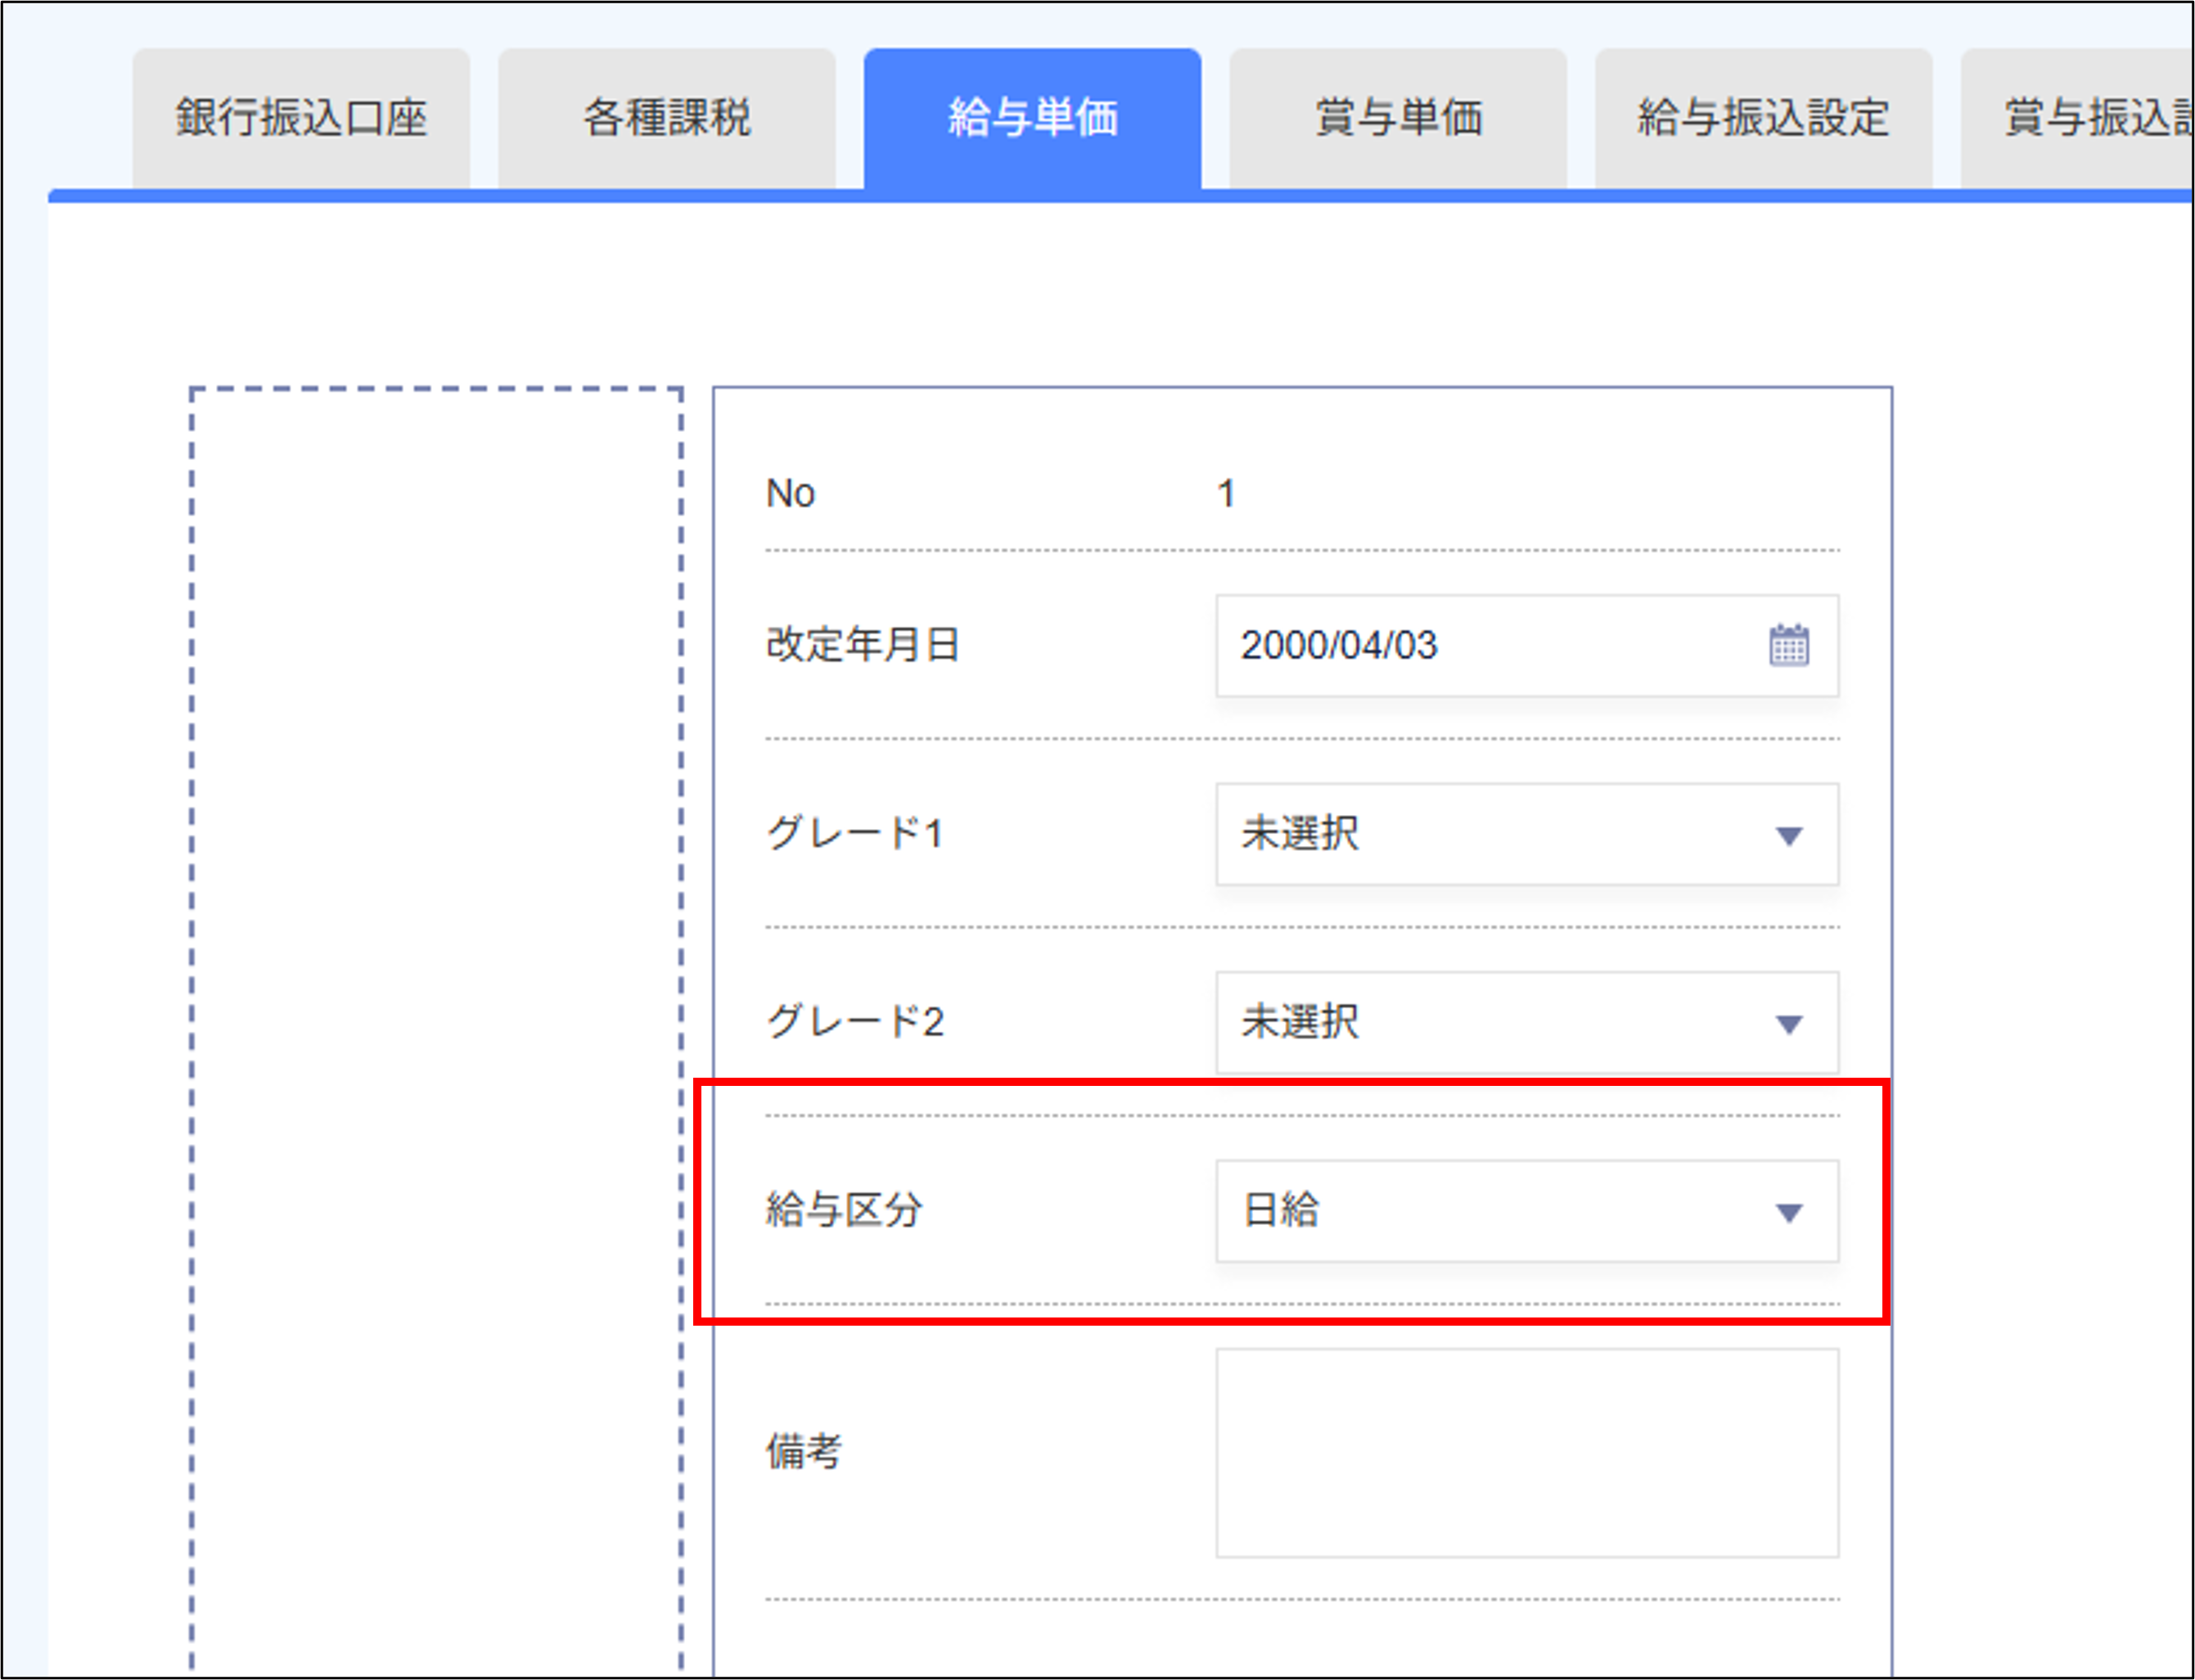This screenshot has width=2195, height=1680.
Task: Open the 賞与振込設定 tab
Action: click(x=2100, y=117)
